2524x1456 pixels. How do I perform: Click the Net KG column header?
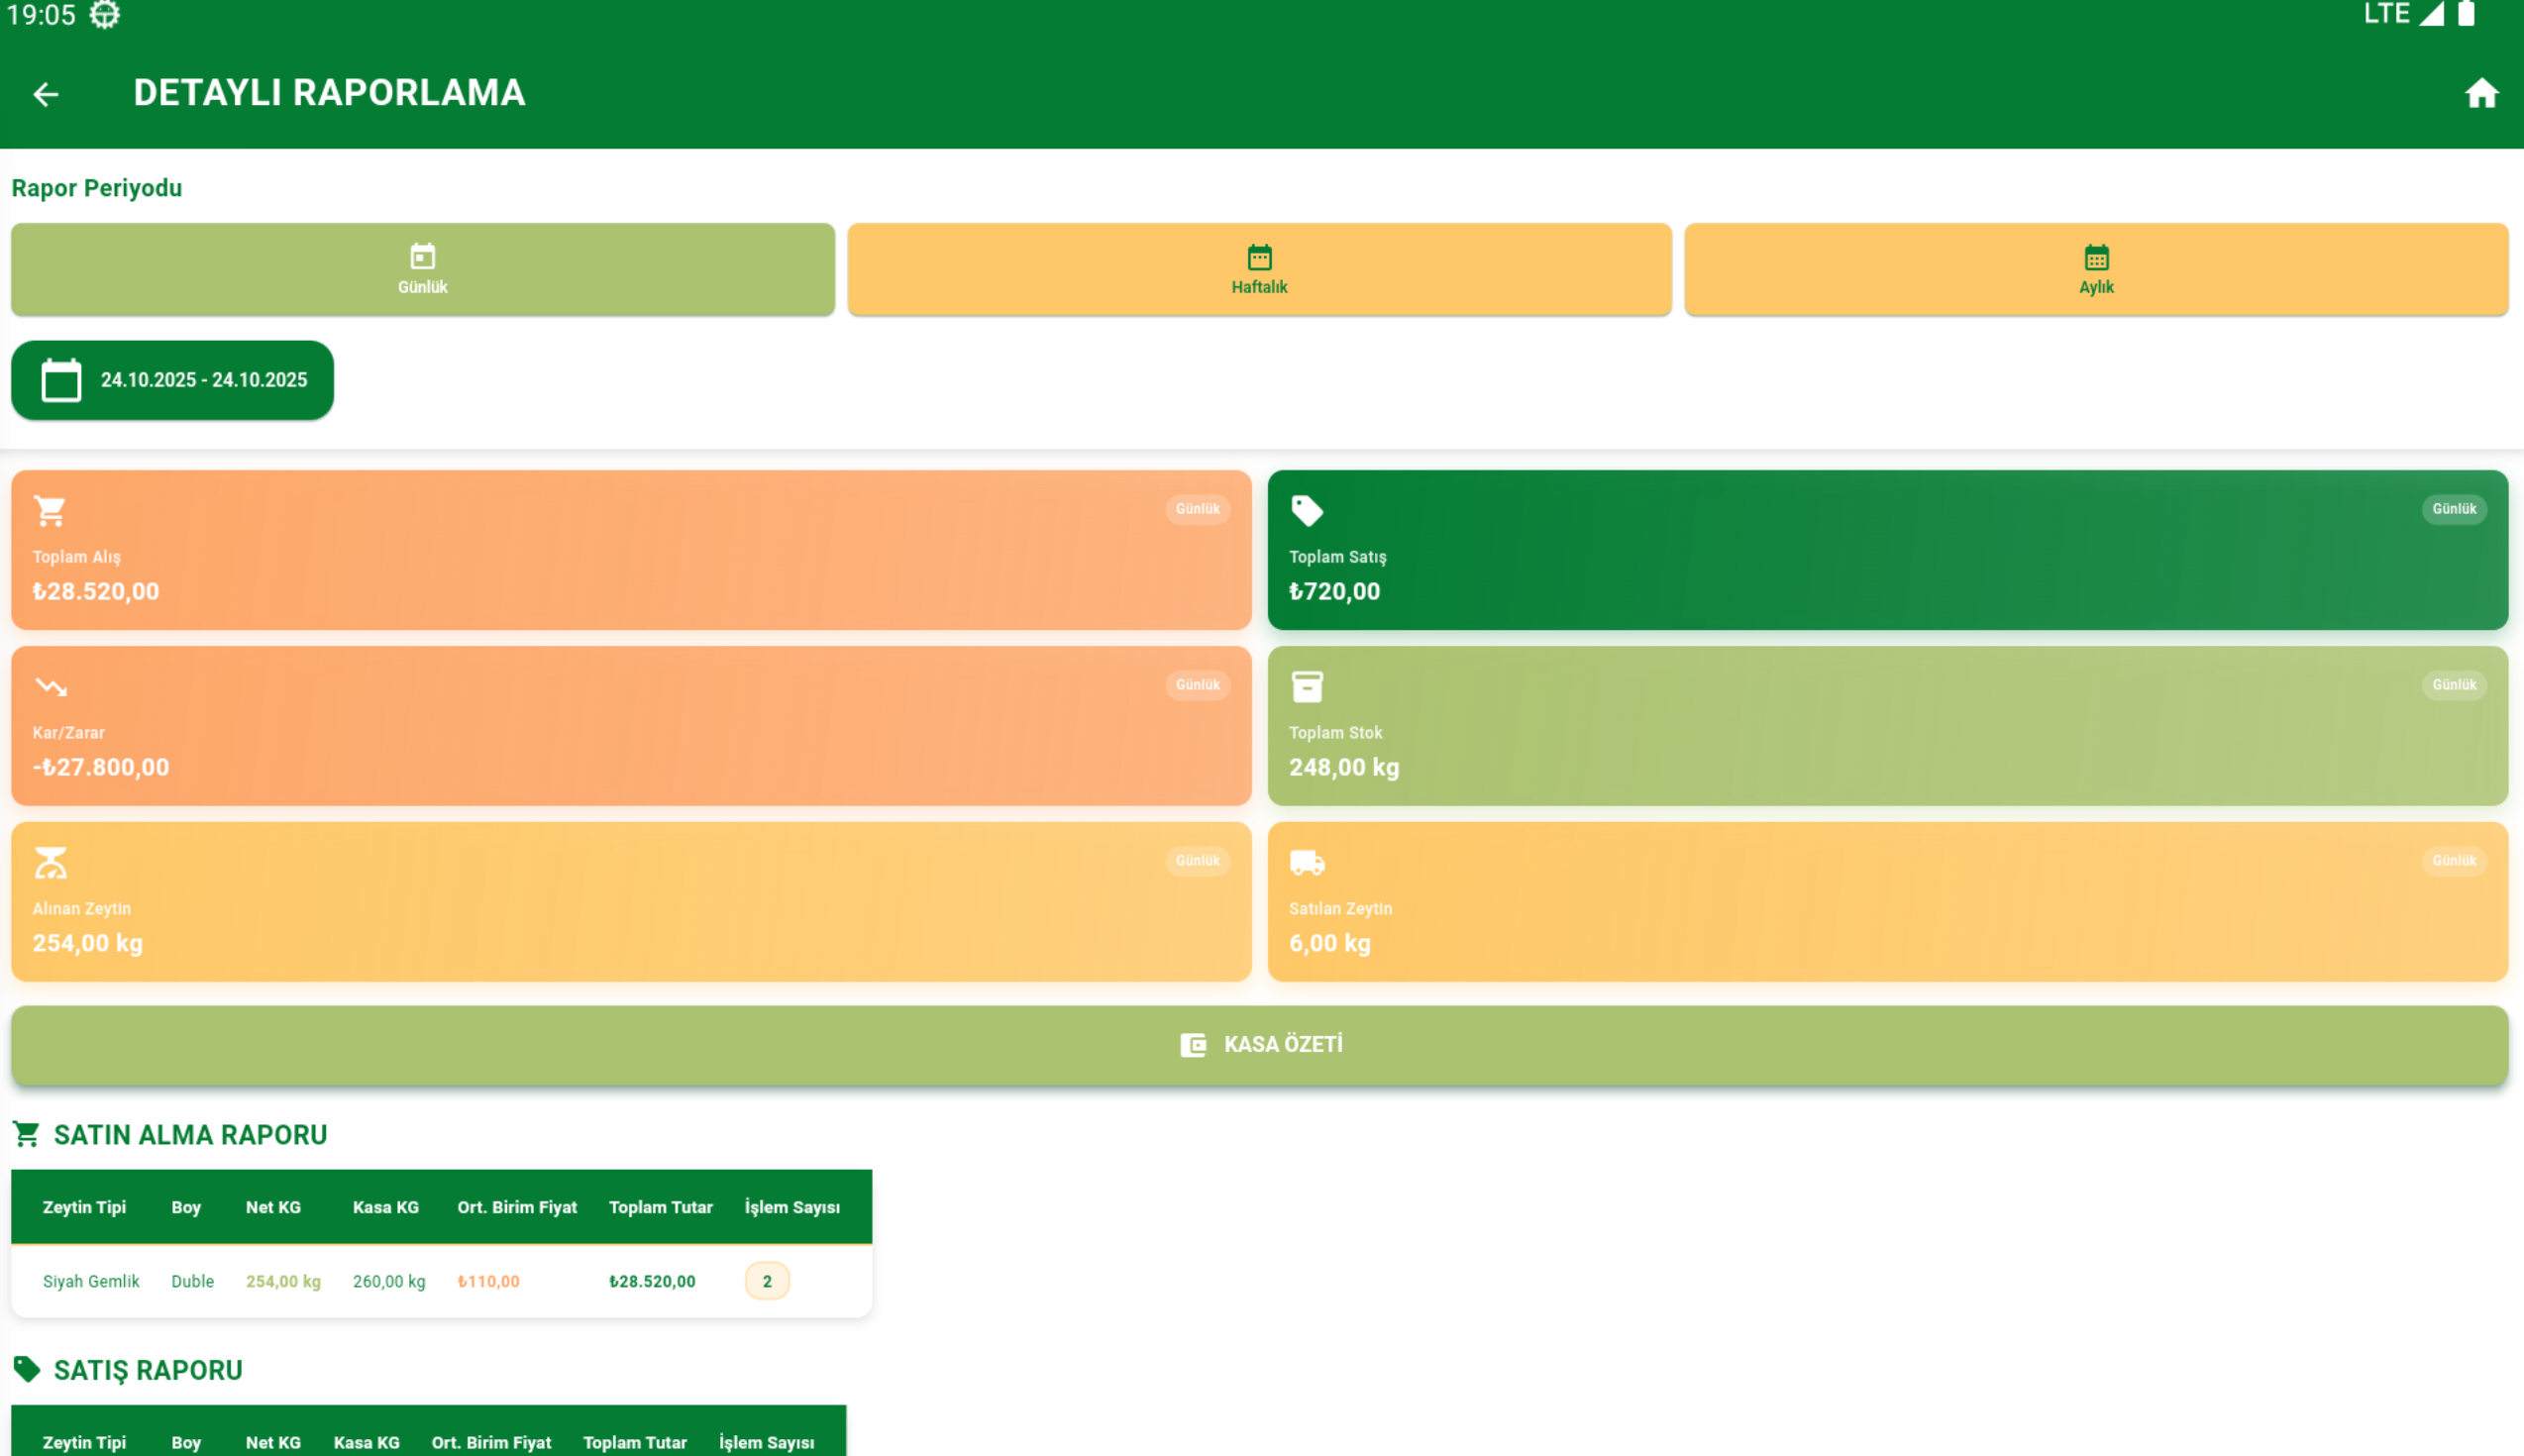[273, 1207]
